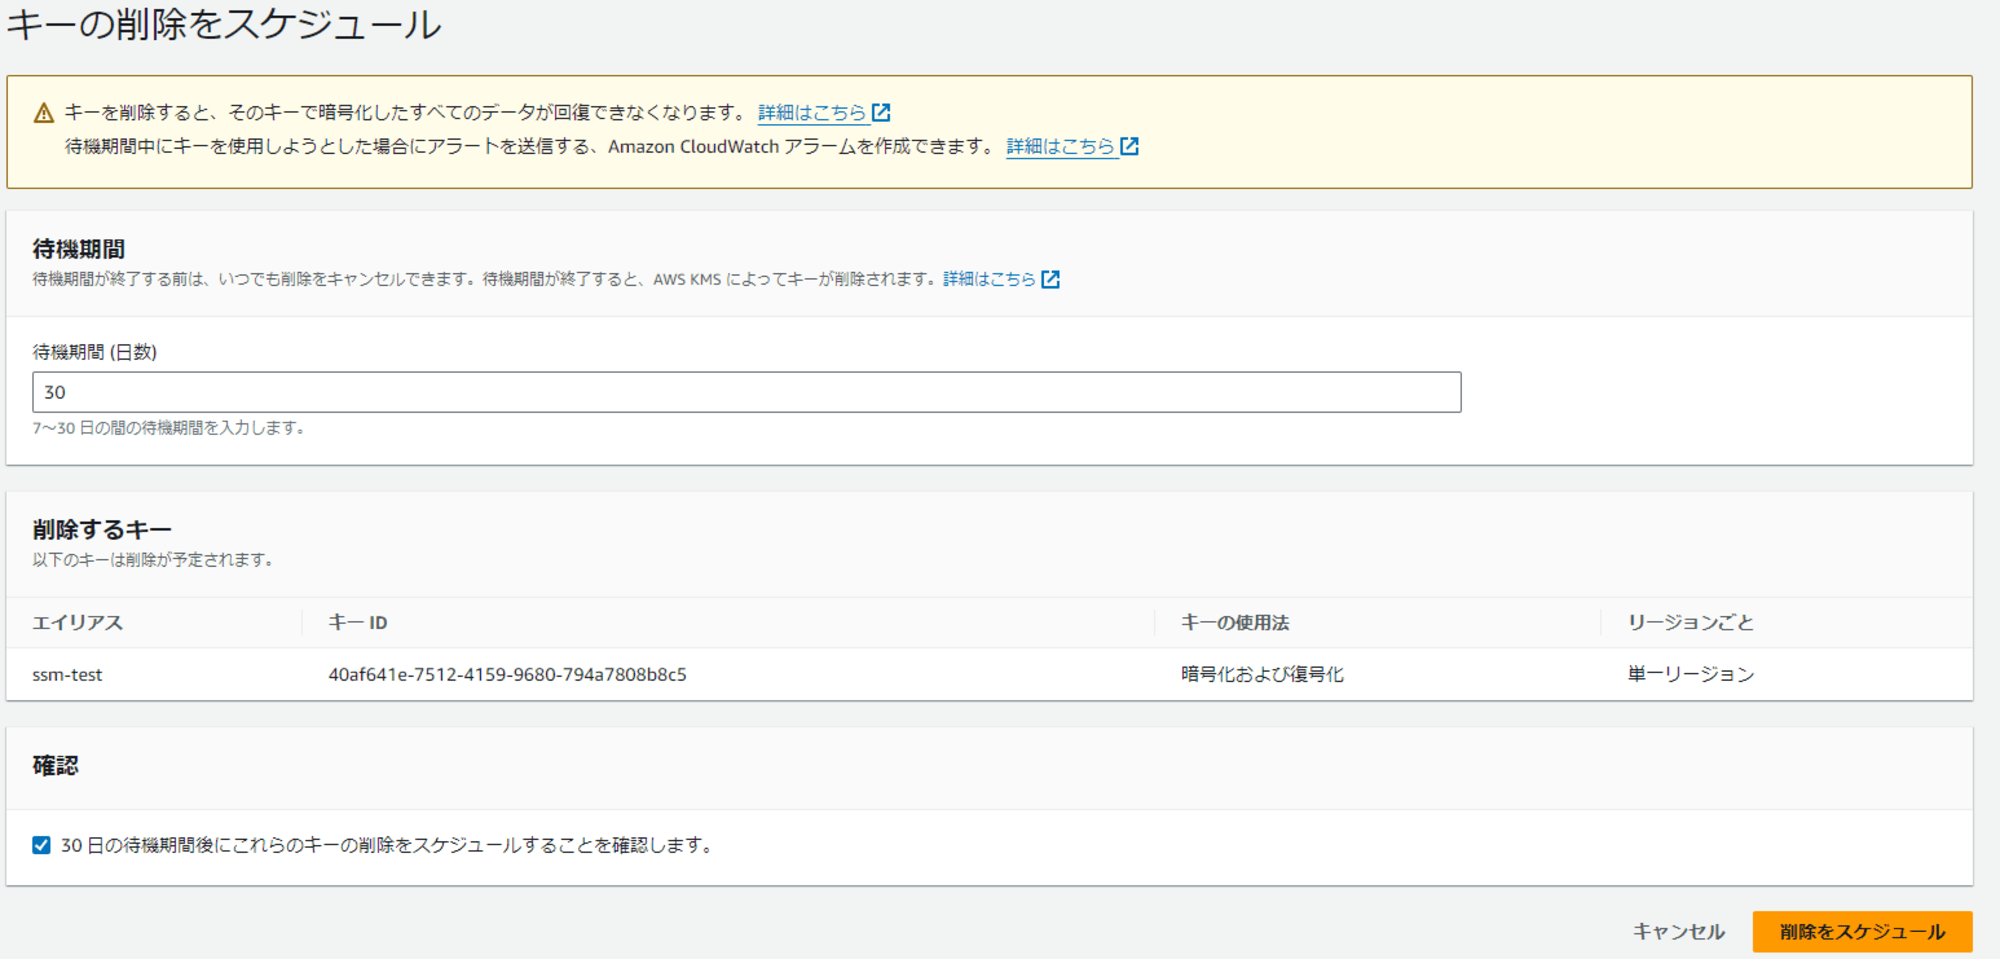Click the 削除するキー section heading
2000x959 pixels.
click(x=102, y=530)
